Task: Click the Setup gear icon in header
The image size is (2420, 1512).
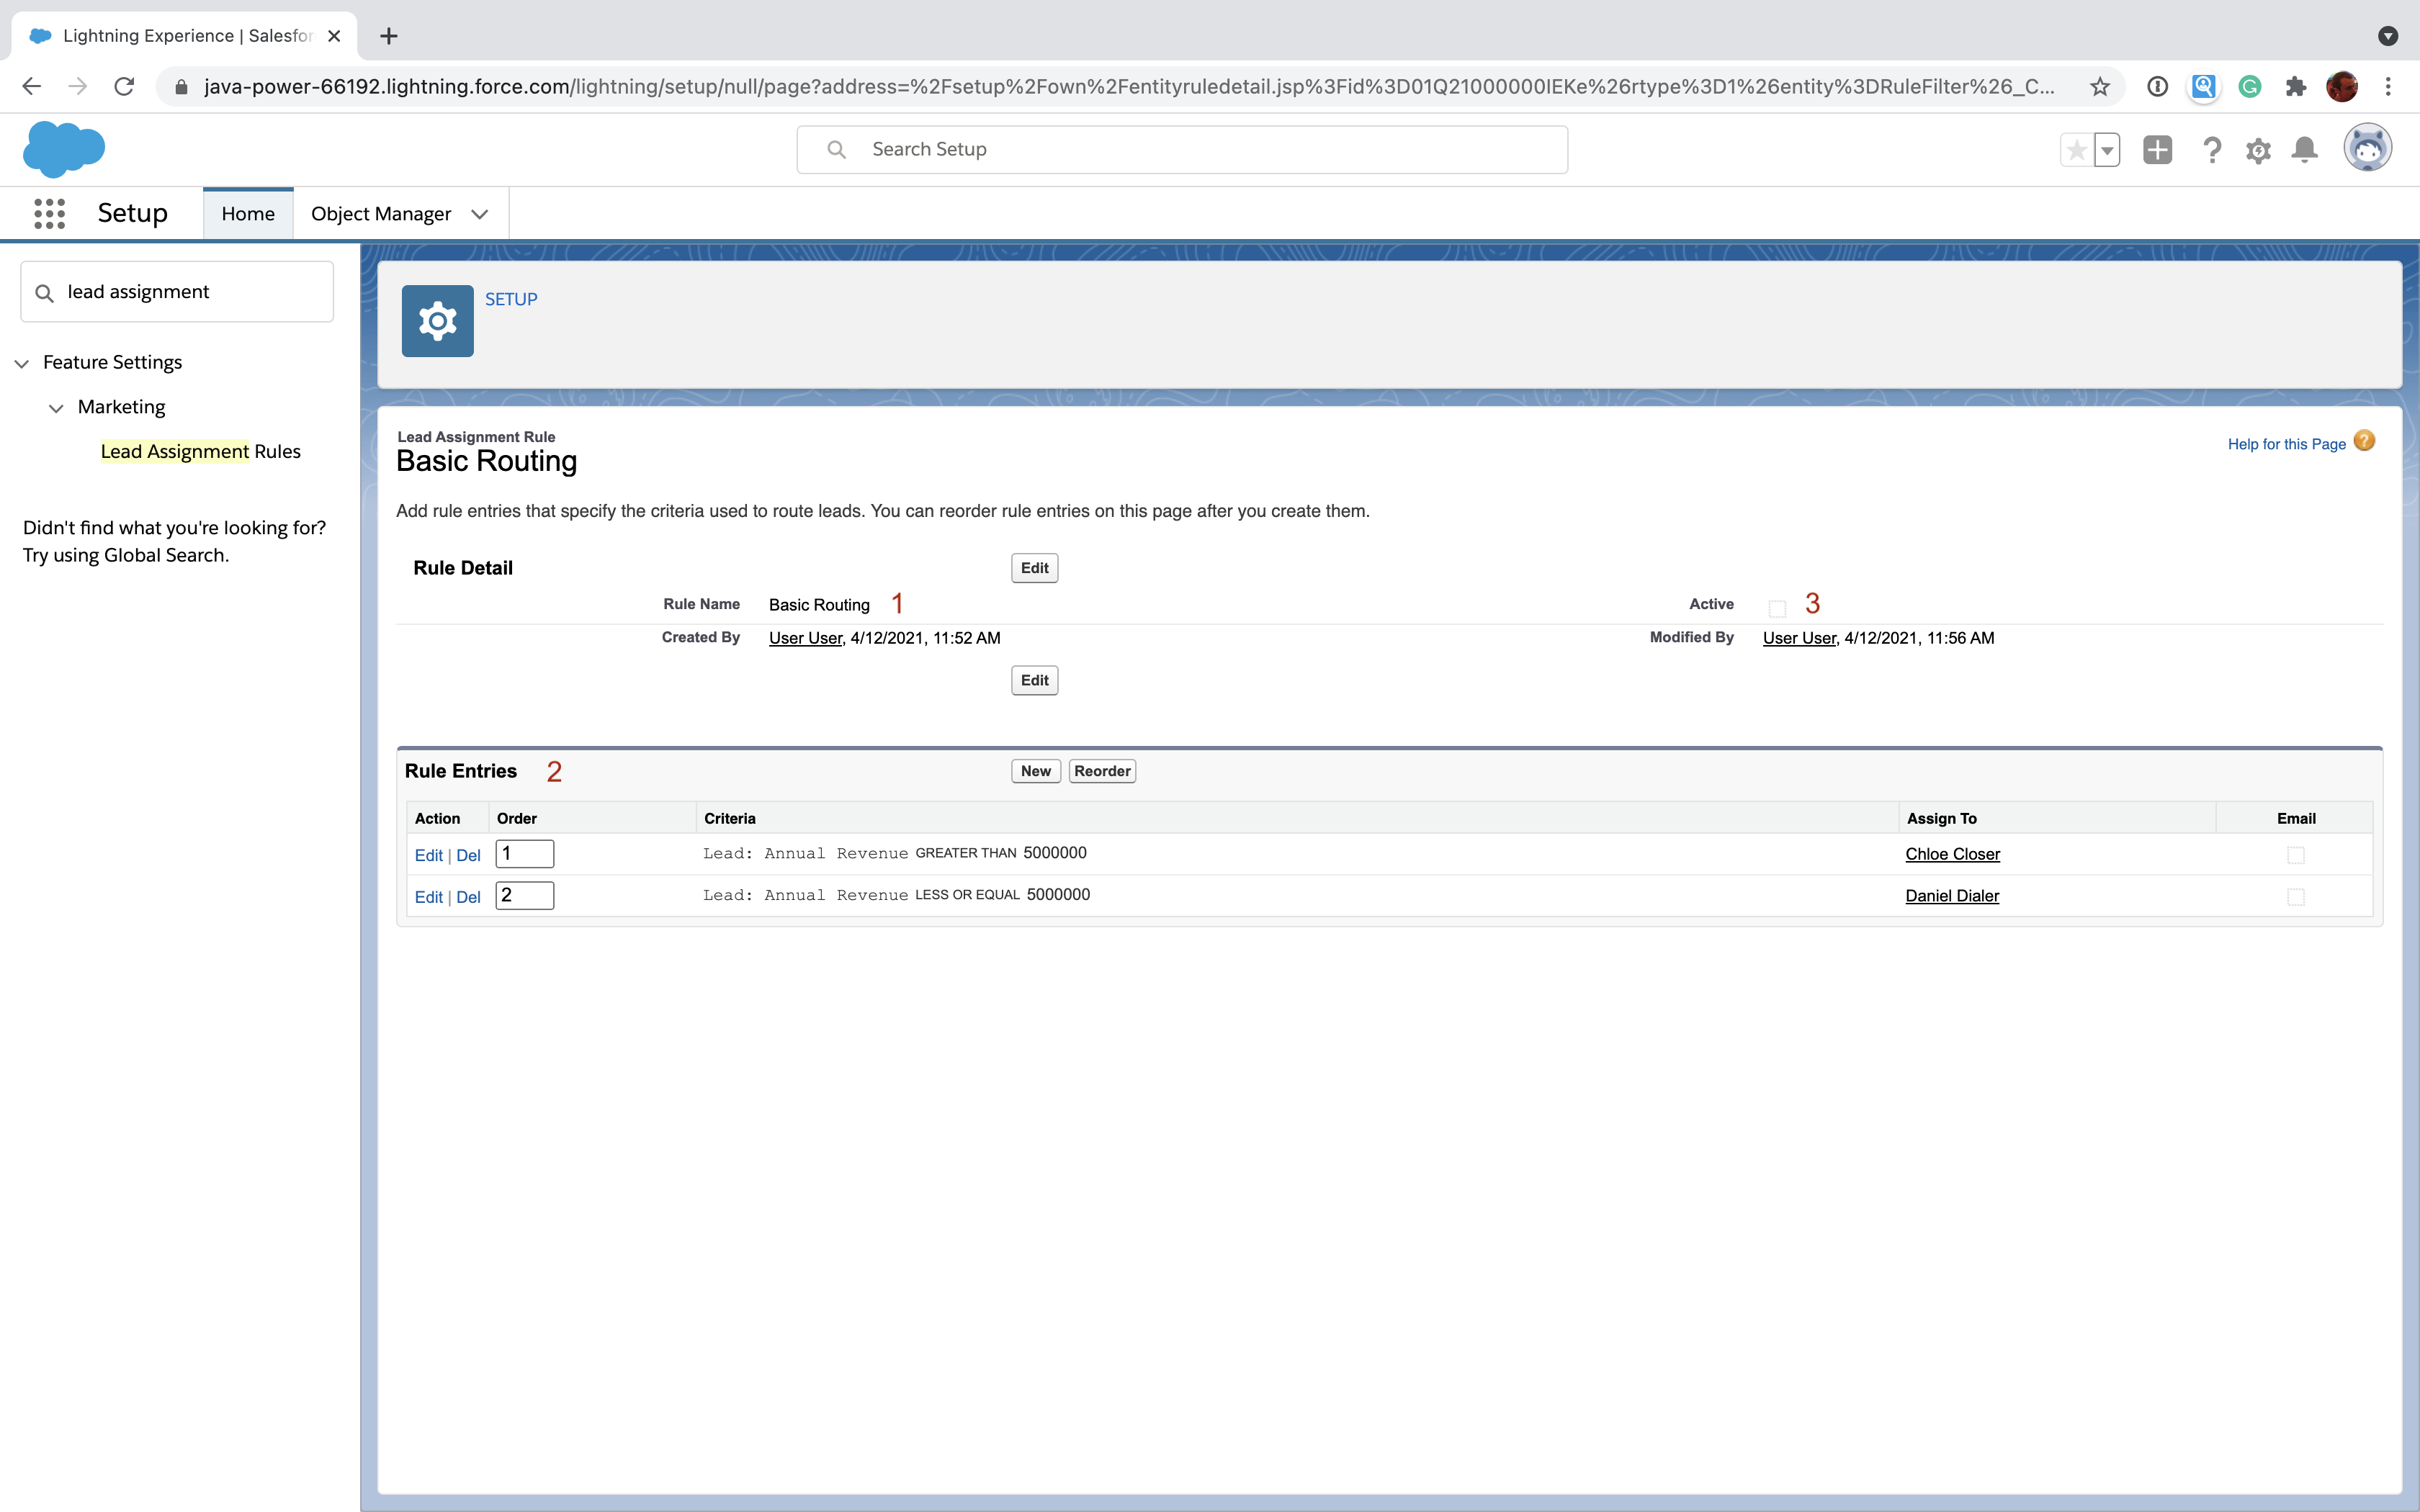Action: [x=2258, y=150]
